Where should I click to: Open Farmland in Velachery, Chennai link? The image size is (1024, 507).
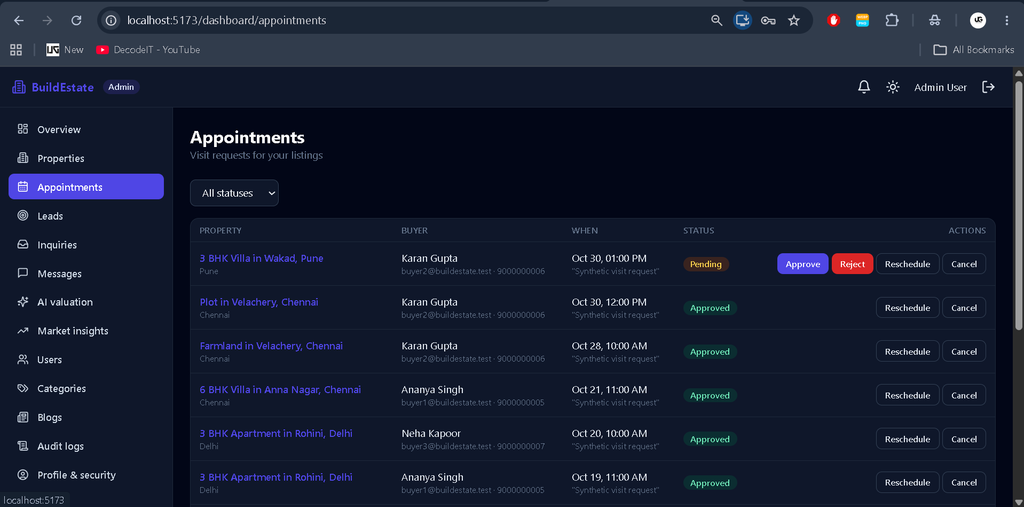[271, 346]
